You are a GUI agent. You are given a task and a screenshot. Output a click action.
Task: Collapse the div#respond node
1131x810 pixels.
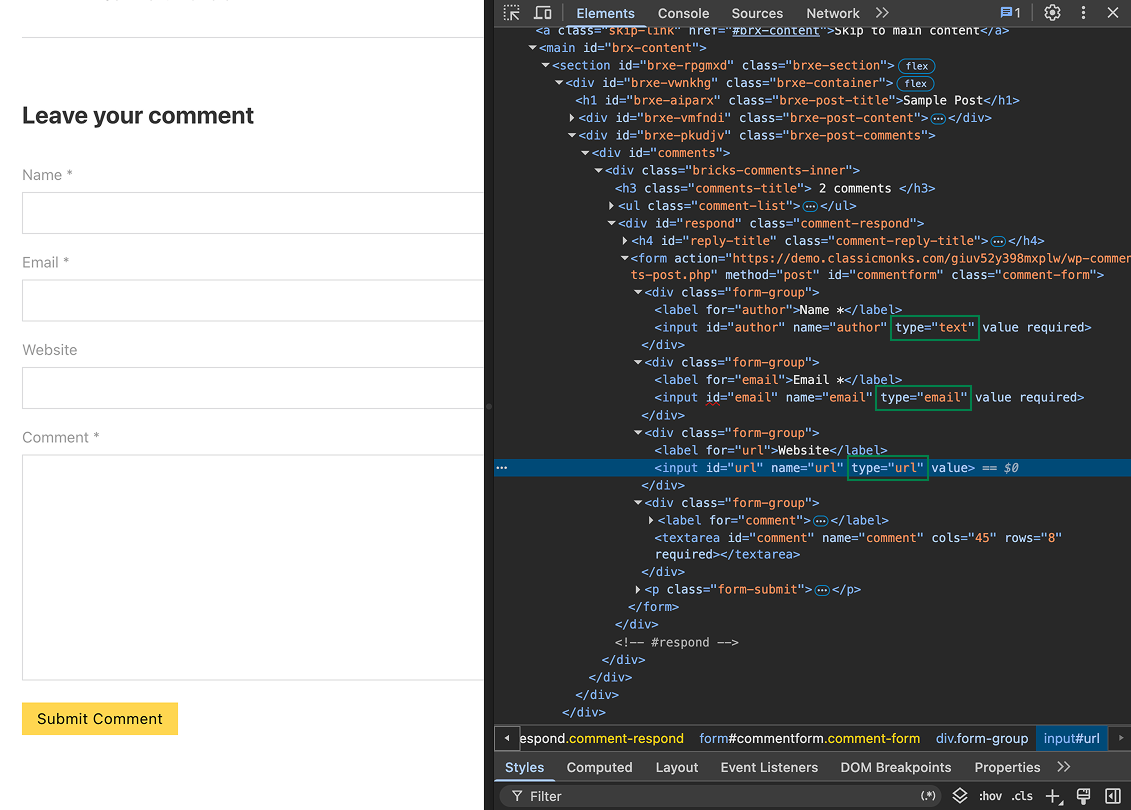pos(612,224)
